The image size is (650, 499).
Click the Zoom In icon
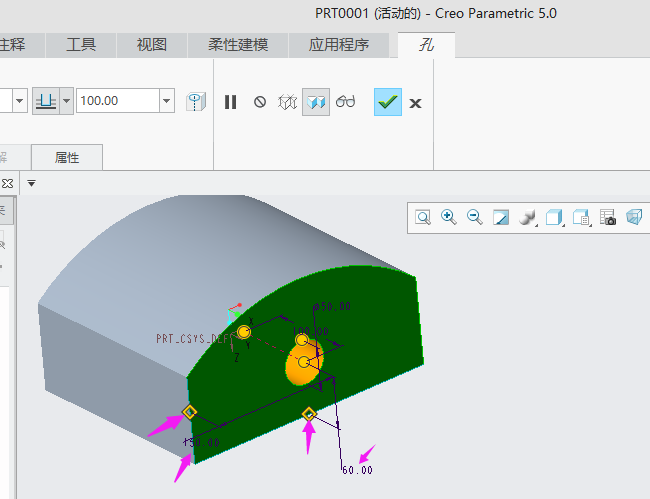(x=449, y=217)
